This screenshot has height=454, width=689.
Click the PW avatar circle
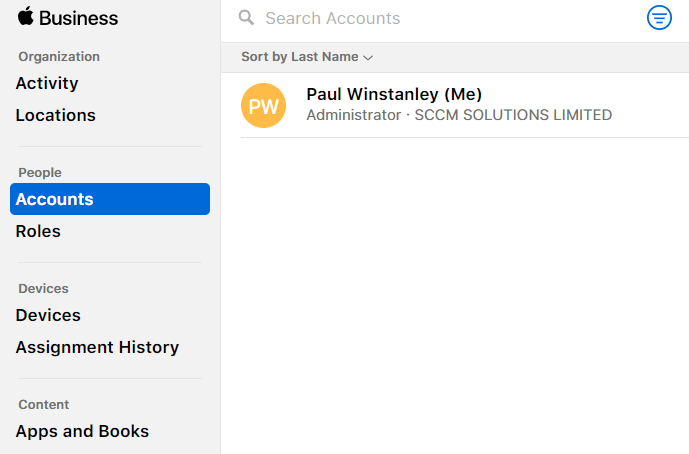(264, 105)
